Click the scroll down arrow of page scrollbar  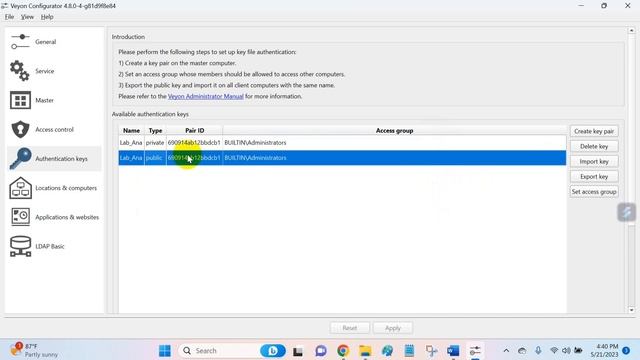click(631, 310)
